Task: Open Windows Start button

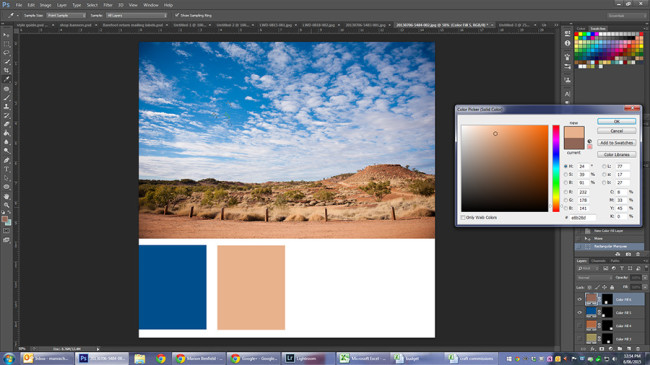Action: (9, 358)
